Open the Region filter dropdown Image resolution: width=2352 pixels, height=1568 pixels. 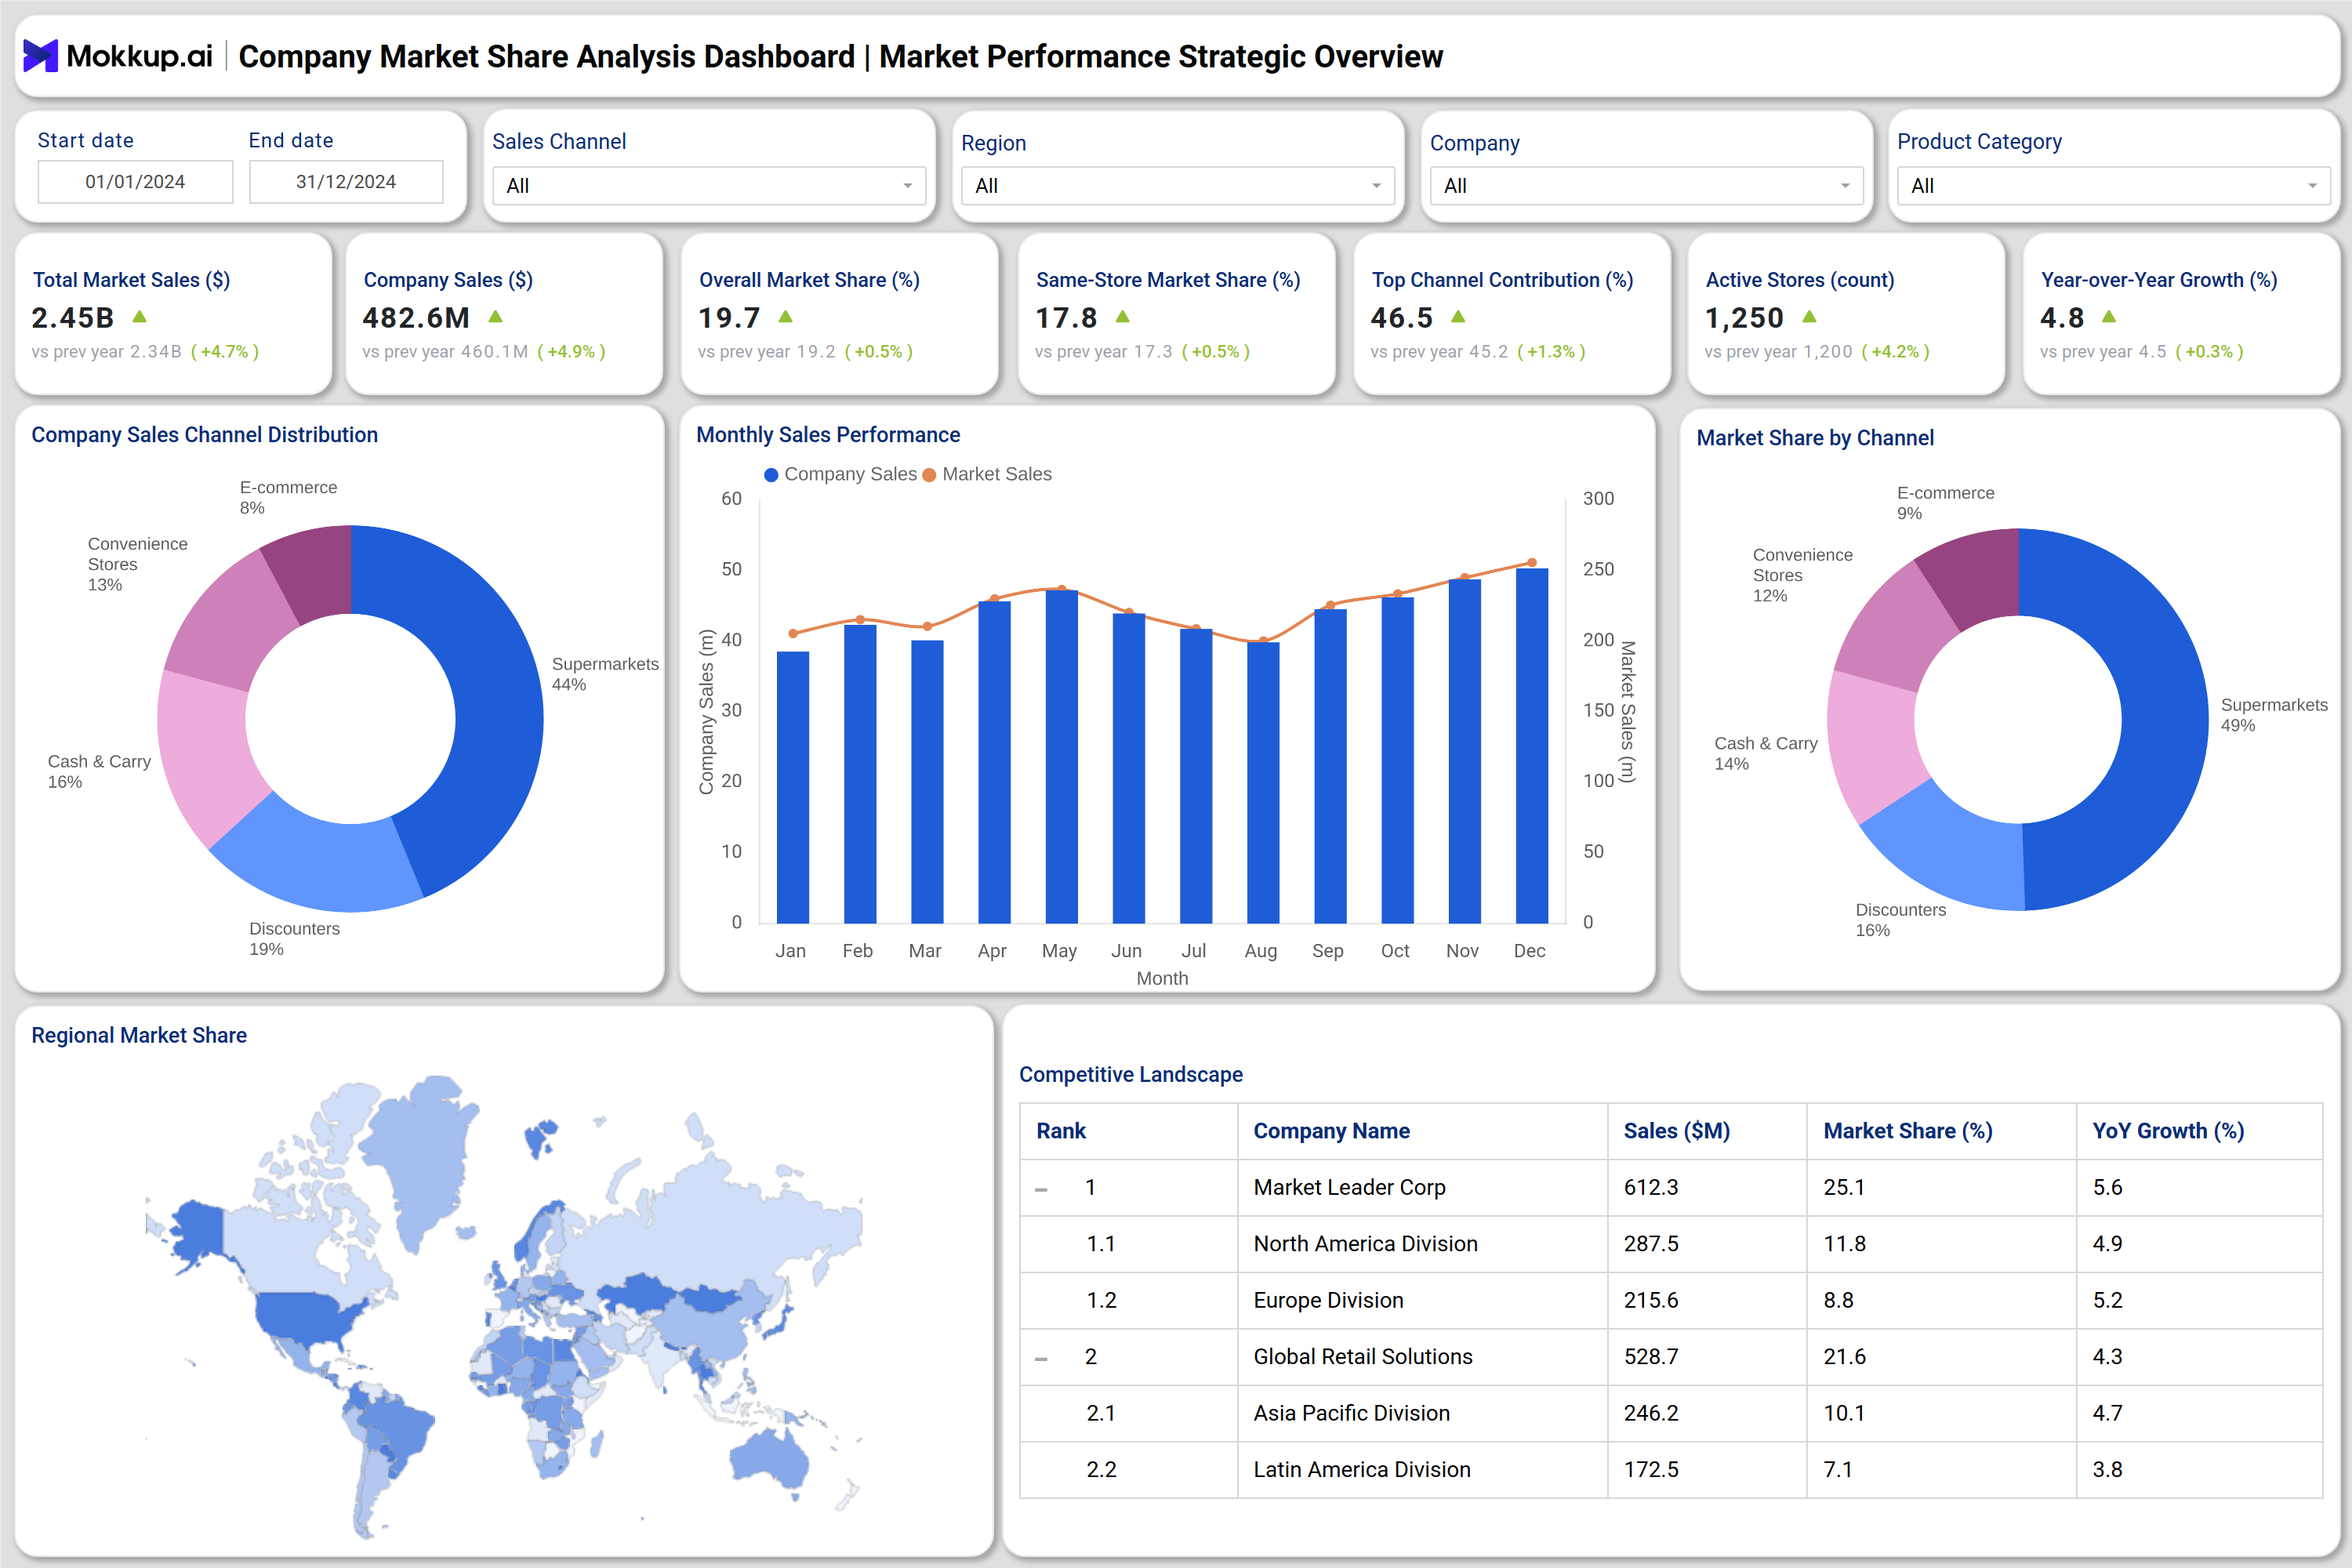tap(1177, 186)
